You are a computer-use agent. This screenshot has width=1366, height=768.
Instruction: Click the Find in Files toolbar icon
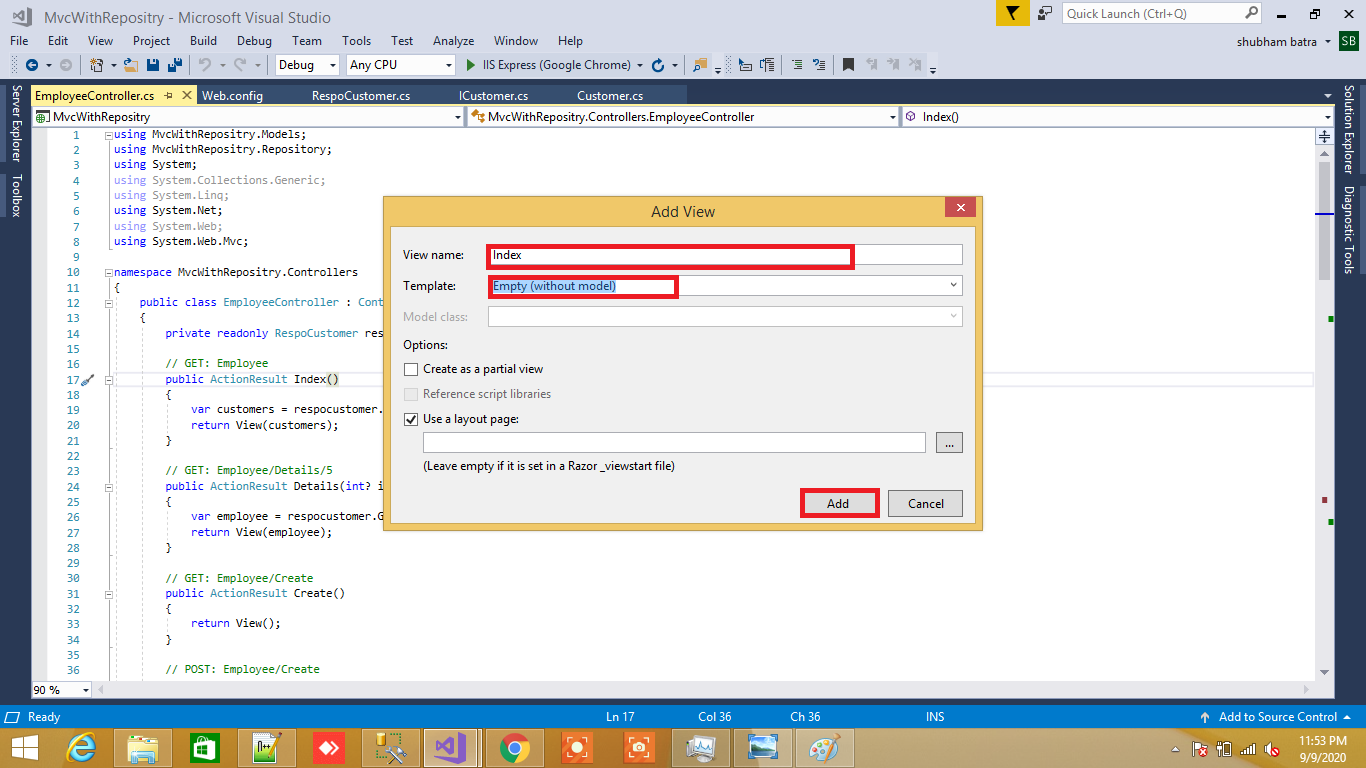click(700, 65)
